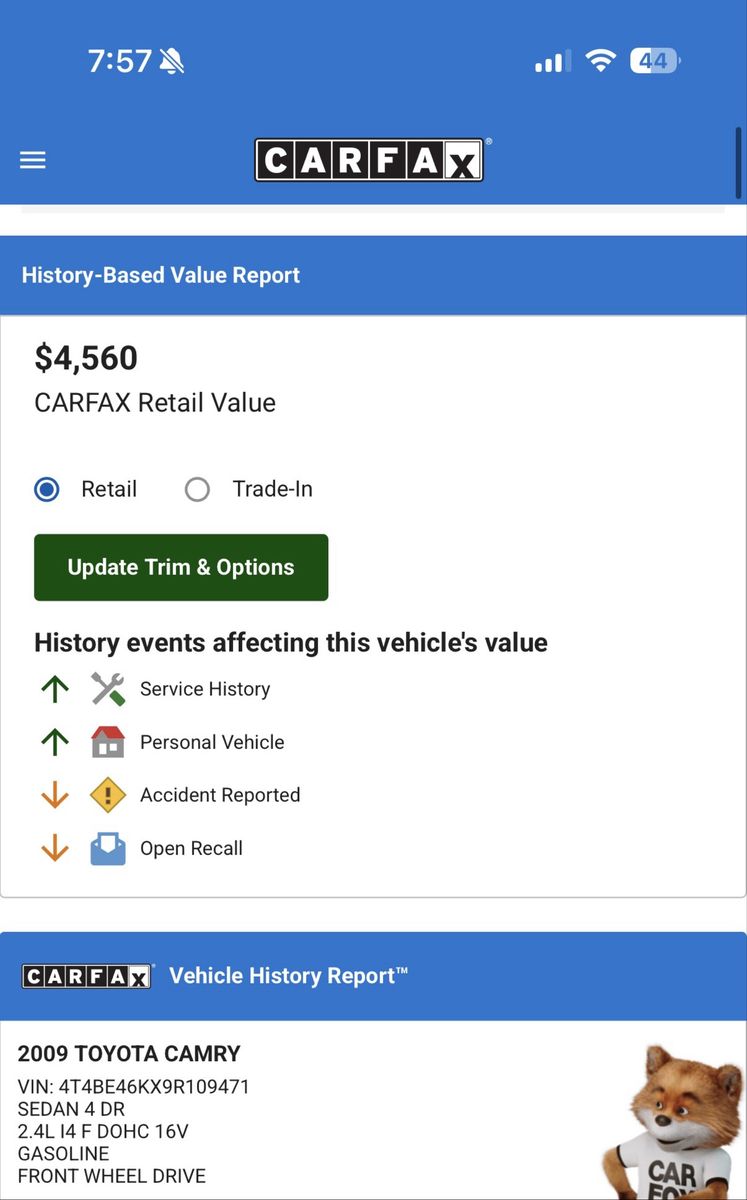Click the Service History event label
The height and width of the screenshot is (1200, 747).
[205, 689]
